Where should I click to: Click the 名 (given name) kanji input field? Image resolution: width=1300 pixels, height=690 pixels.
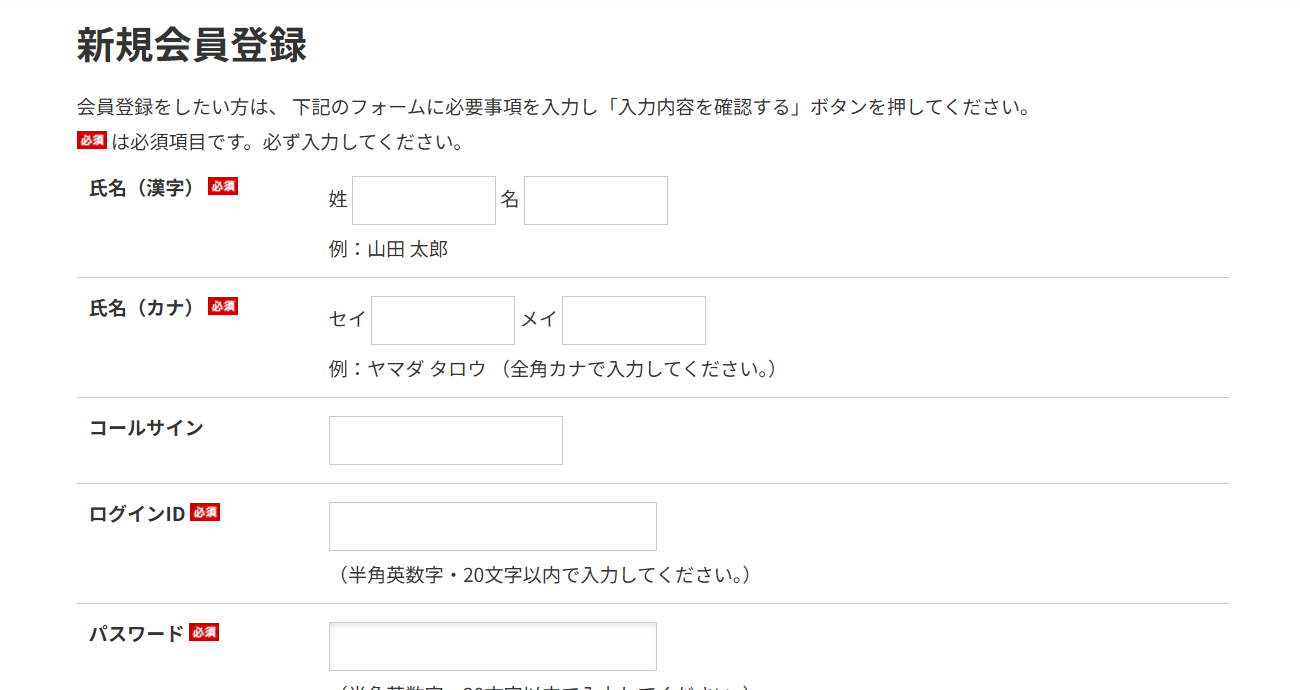(x=595, y=201)
